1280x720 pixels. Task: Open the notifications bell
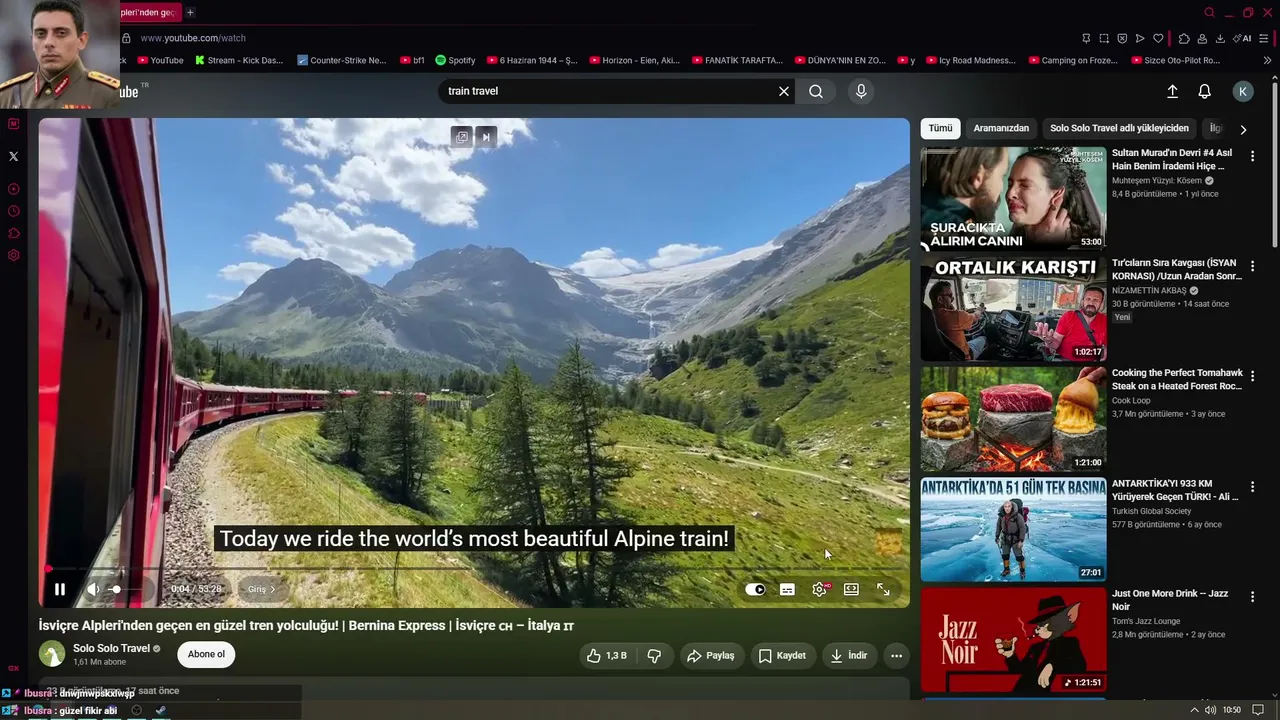[1205, 91]
